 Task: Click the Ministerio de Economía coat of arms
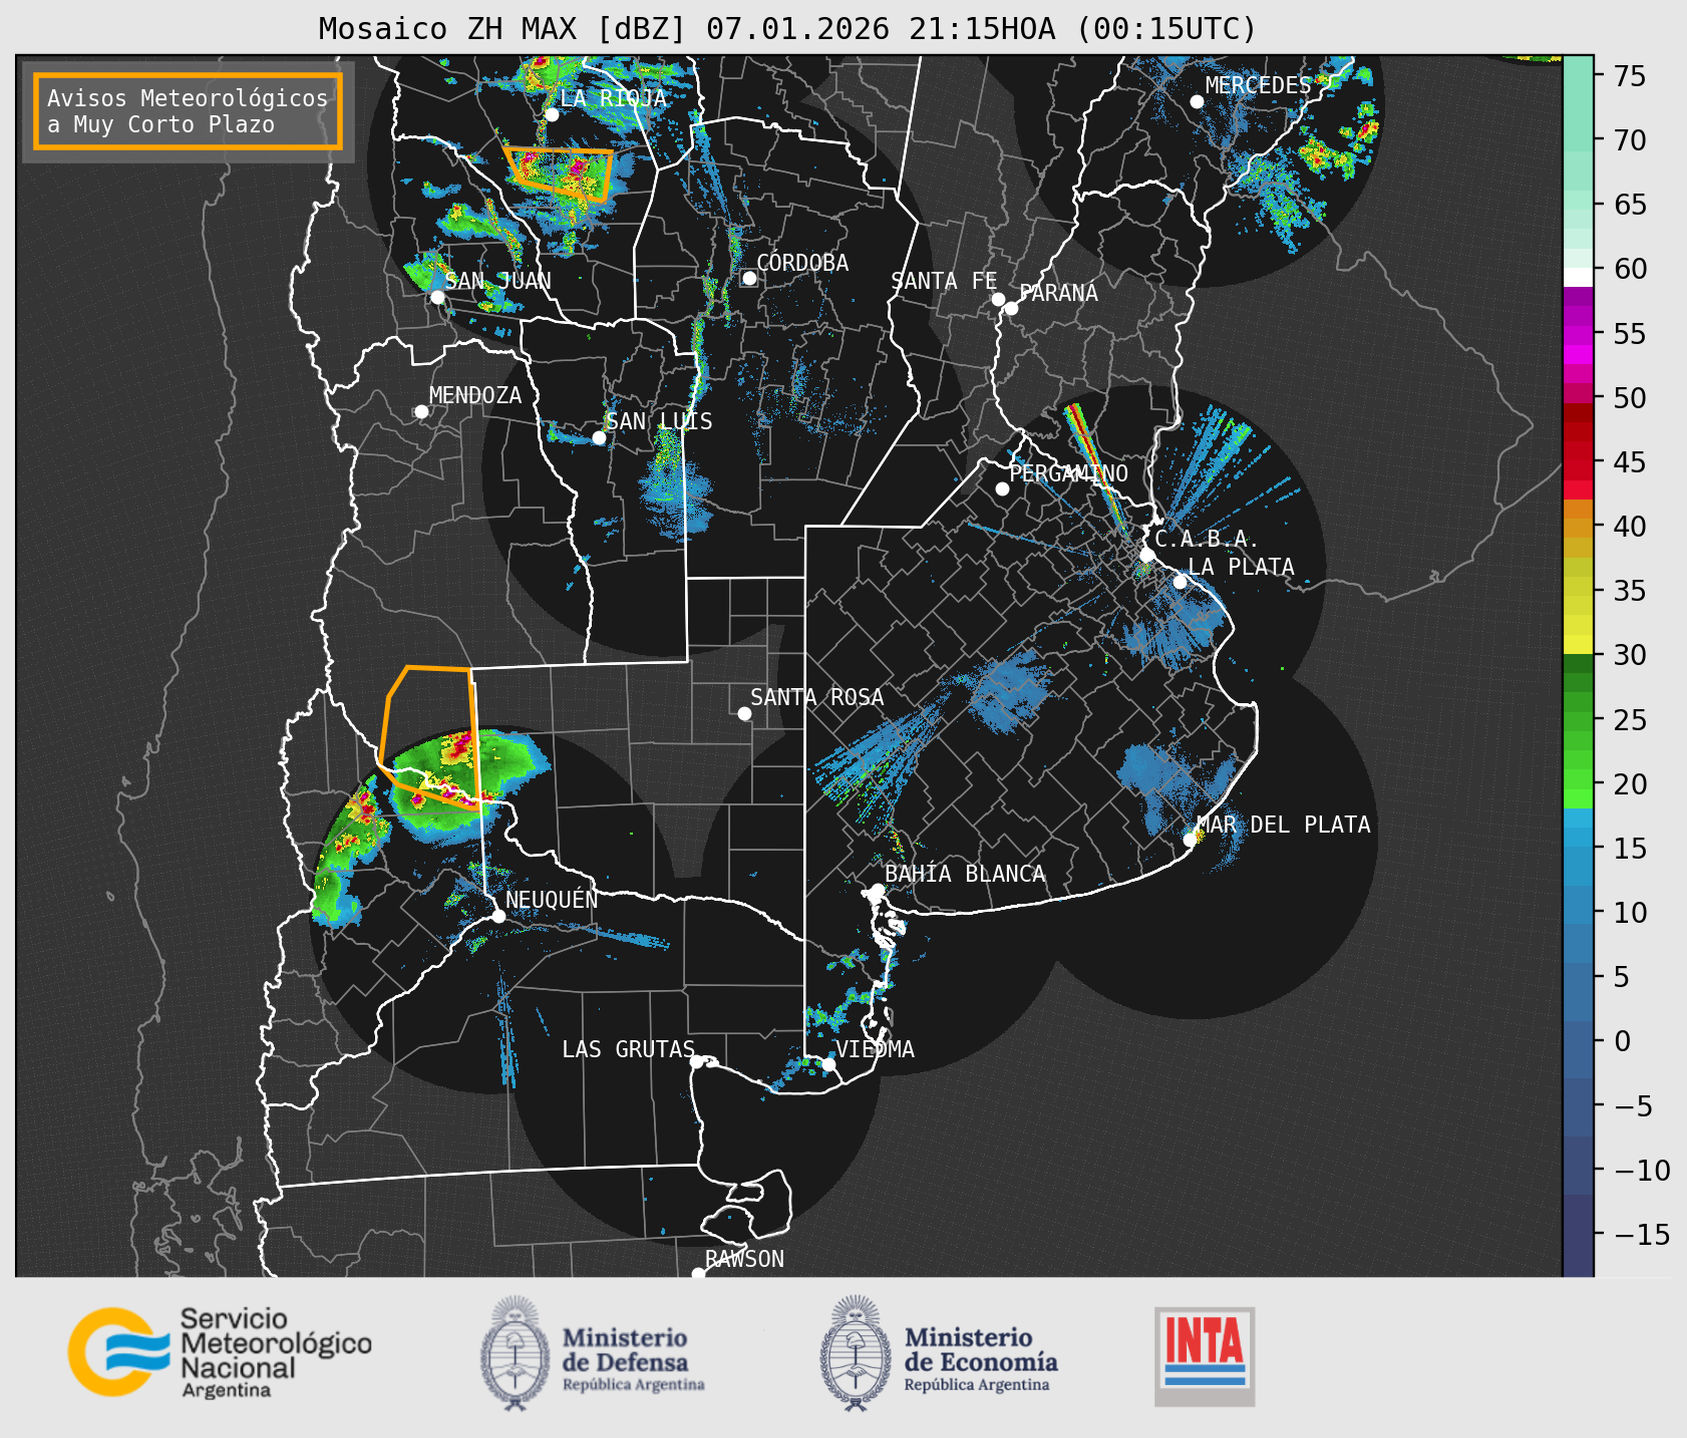point(855,1353)
